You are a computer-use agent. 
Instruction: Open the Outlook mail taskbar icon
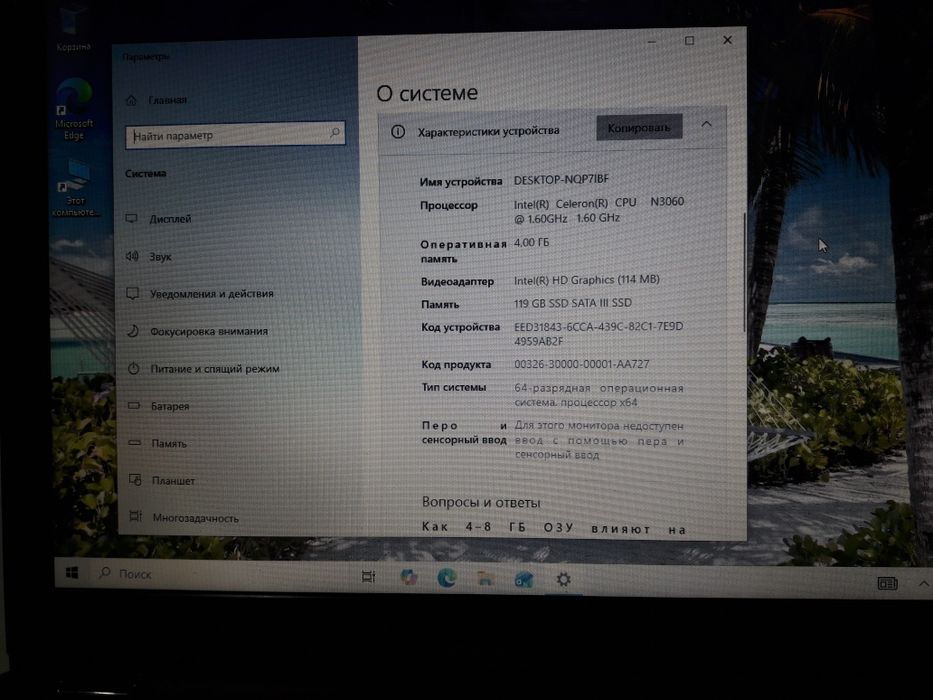524,579
